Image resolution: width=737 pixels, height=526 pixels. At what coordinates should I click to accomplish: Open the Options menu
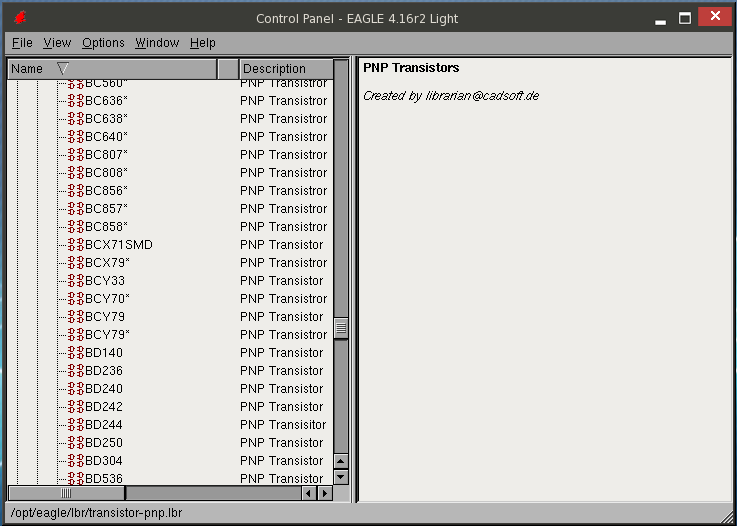[103, 43]
